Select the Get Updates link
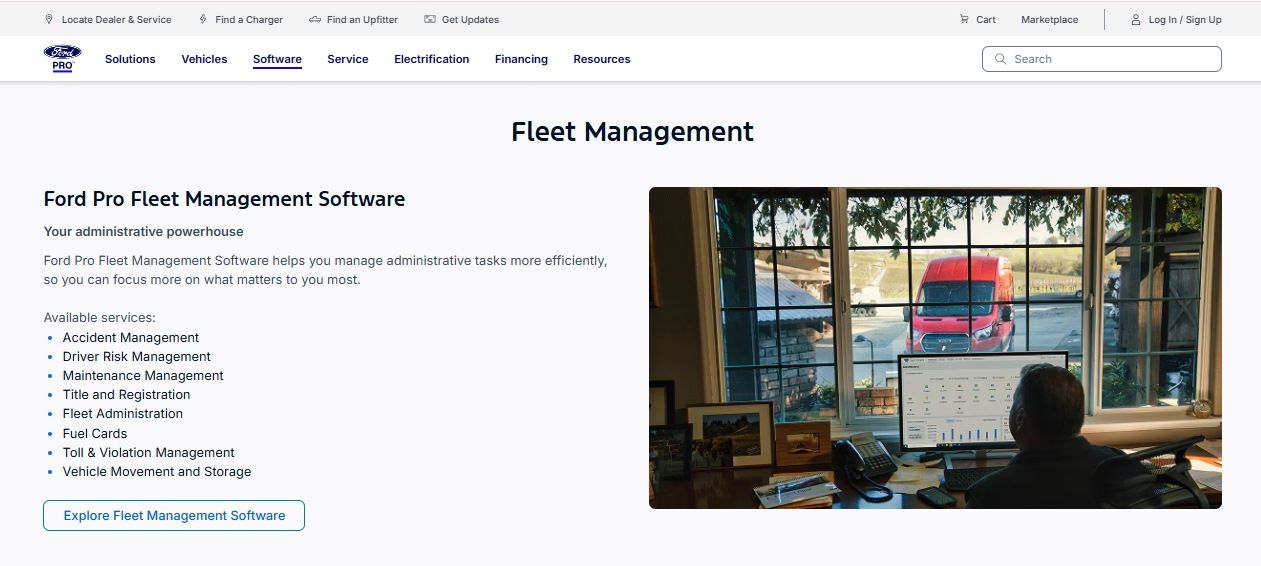This screenshot has width=1261, height=566. pos(470,19)
